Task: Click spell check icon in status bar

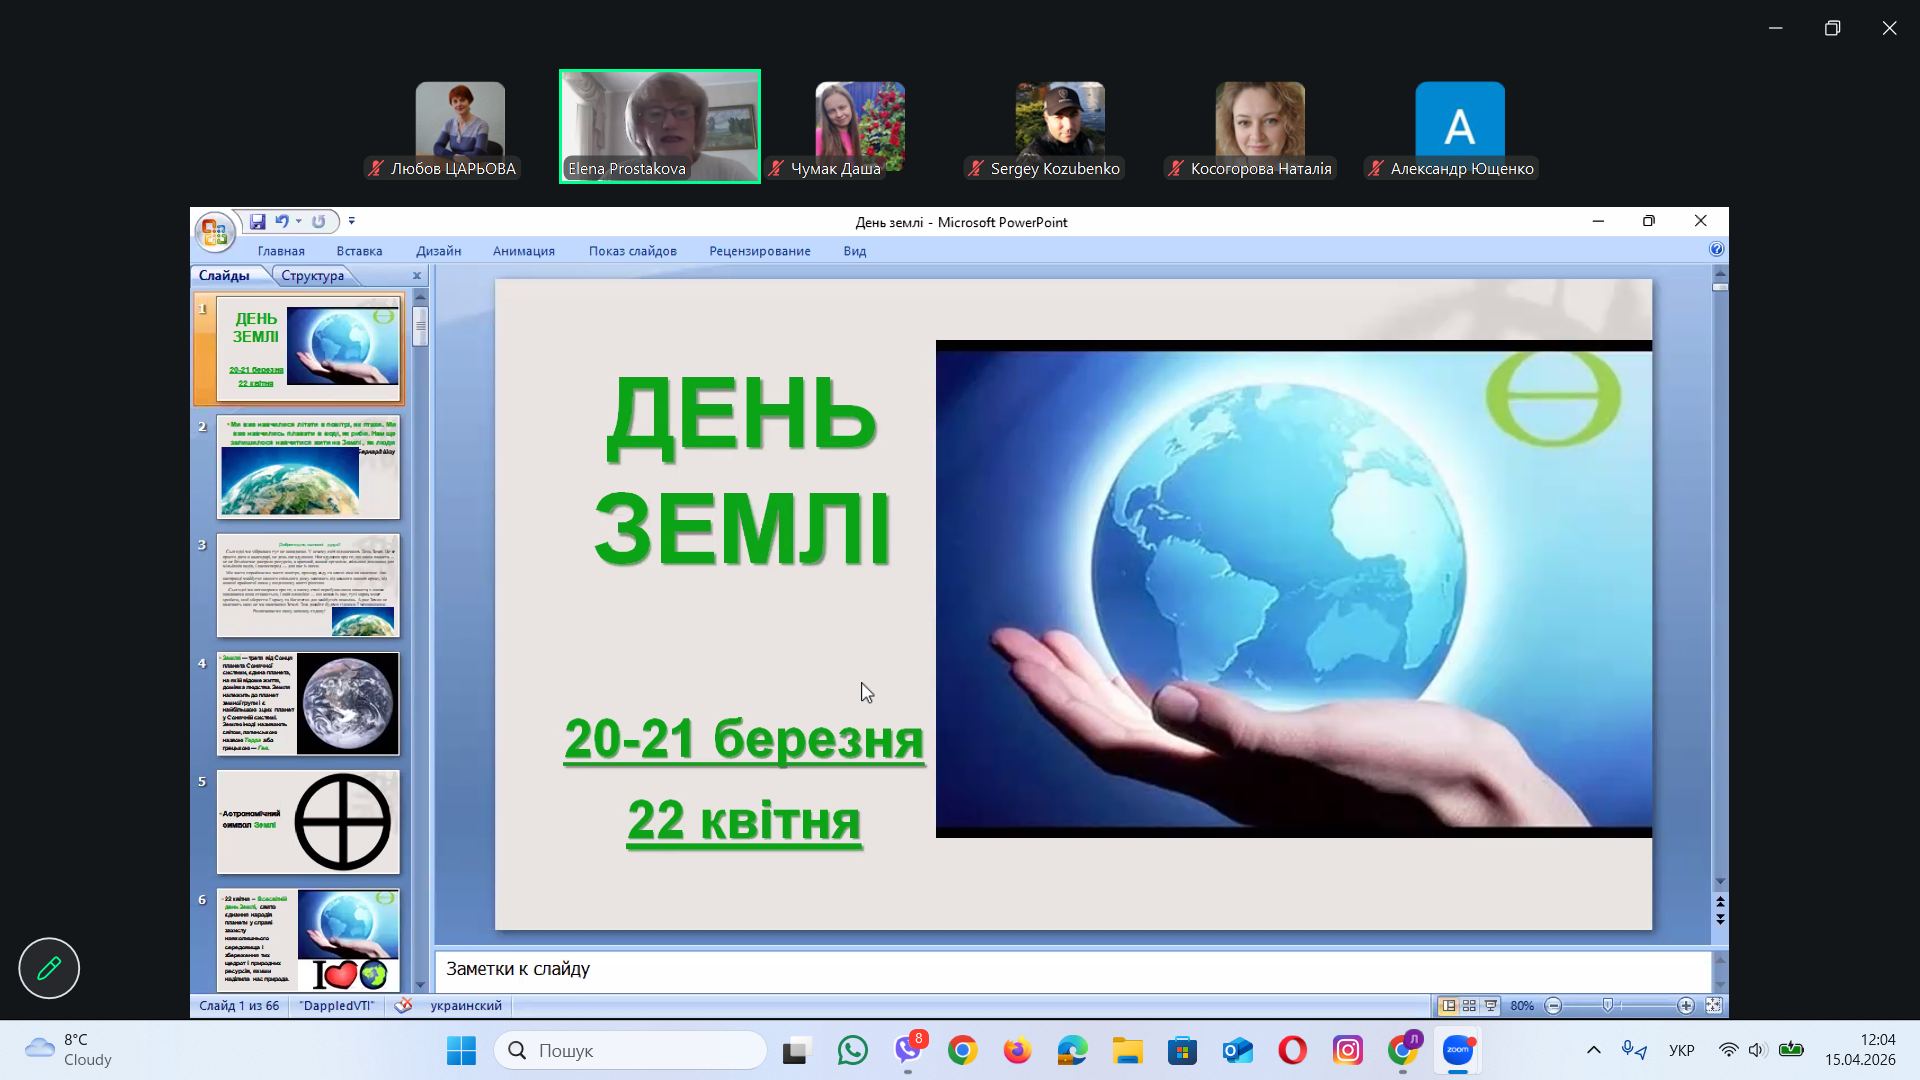Action: (x=403, y=1006)
